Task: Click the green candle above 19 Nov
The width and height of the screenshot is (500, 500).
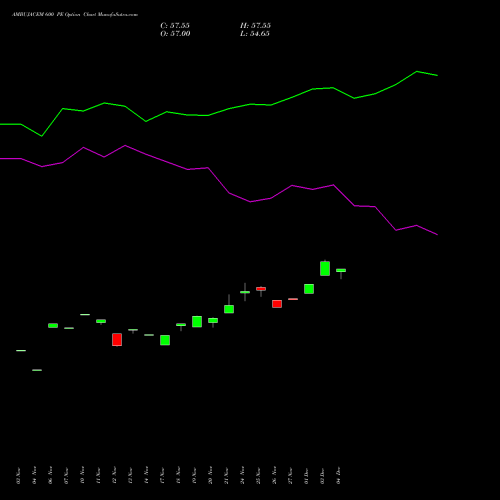Action: pyautogui.click(x=197, y=322)
